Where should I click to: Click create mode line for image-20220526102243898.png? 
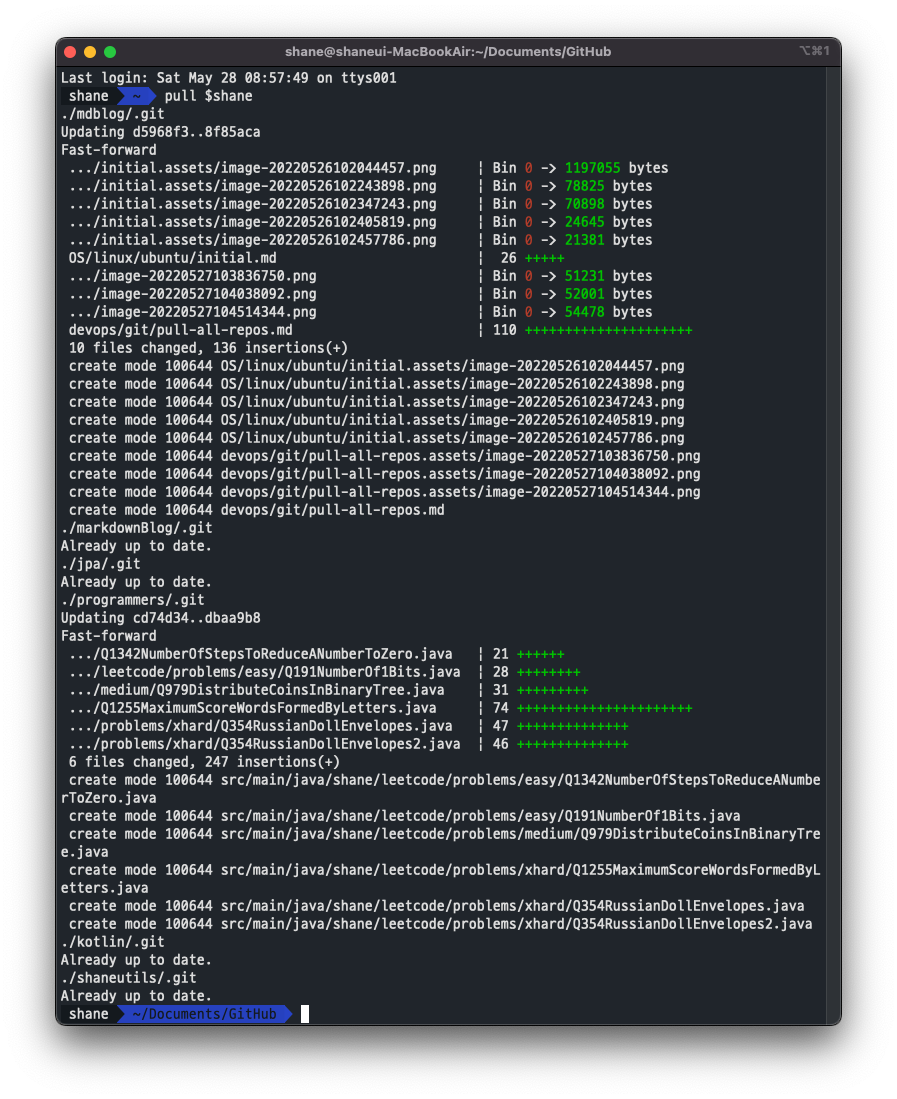click(376, 384)
